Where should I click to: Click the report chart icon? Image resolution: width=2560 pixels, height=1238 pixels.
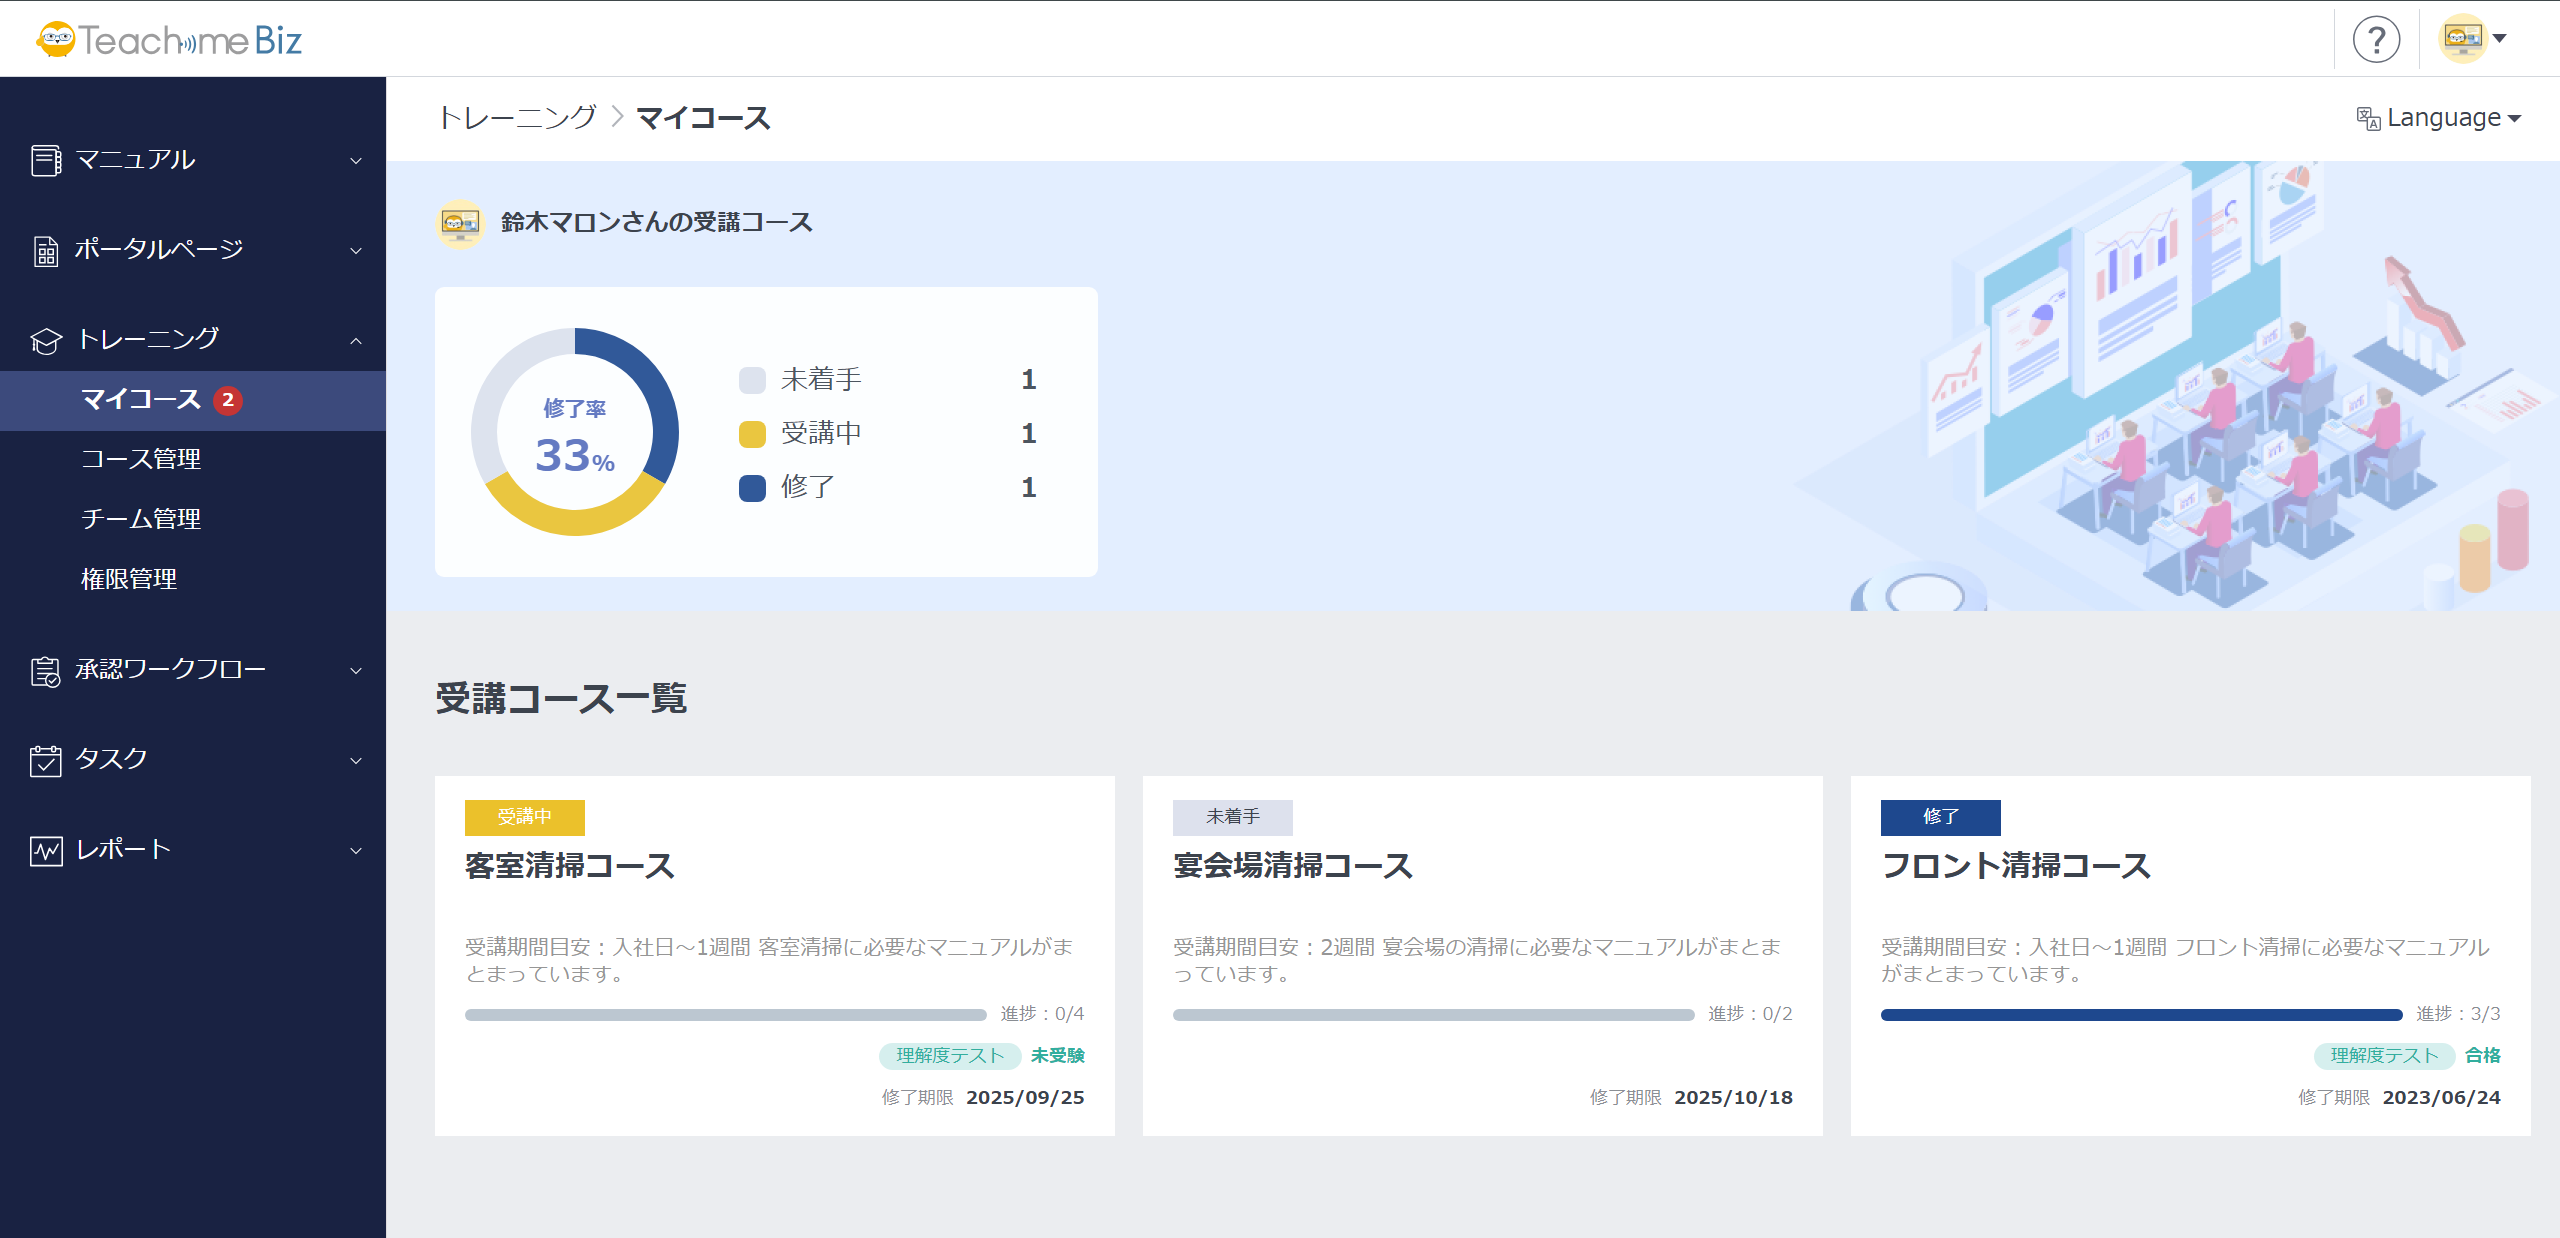pos(45,850)
